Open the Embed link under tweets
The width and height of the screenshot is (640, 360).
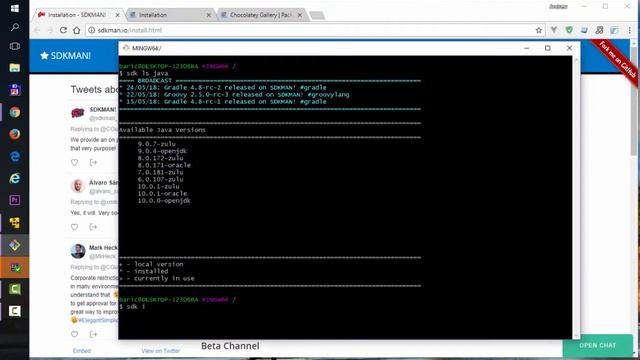coord(82,351)
